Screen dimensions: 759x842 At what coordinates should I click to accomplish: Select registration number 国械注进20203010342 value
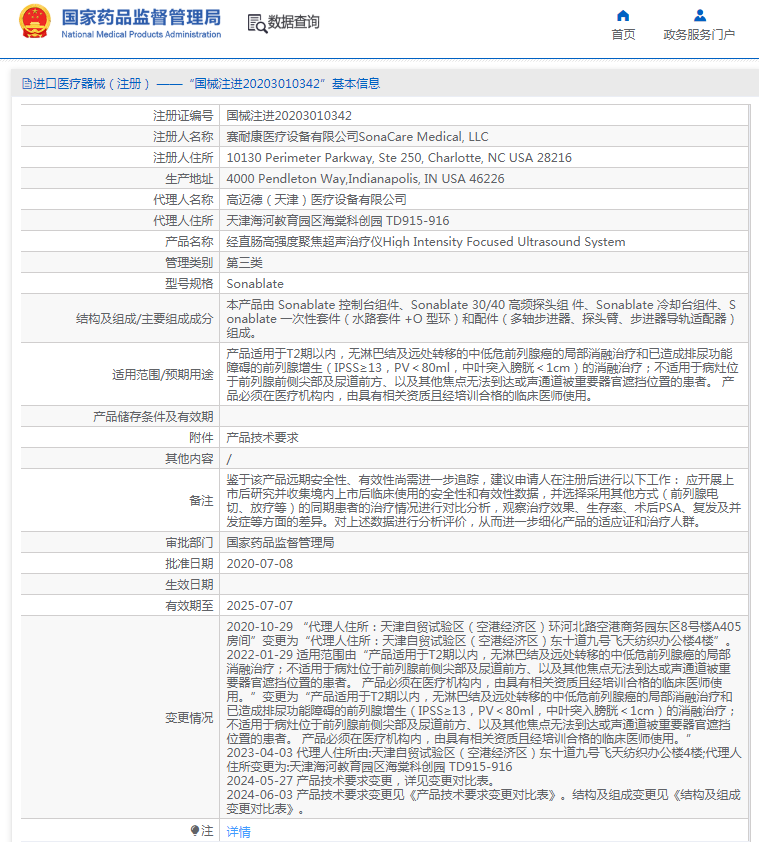tap(289, 115)
